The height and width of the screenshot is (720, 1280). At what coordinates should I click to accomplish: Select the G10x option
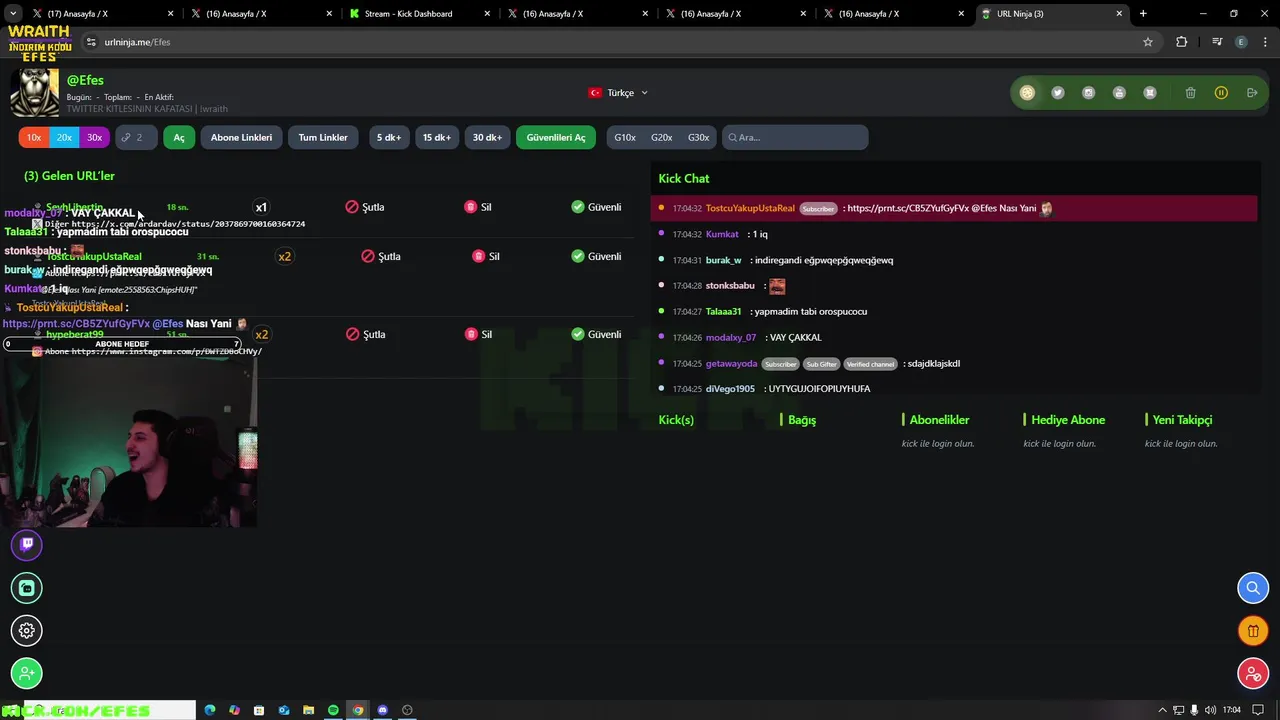pos(625,137)
